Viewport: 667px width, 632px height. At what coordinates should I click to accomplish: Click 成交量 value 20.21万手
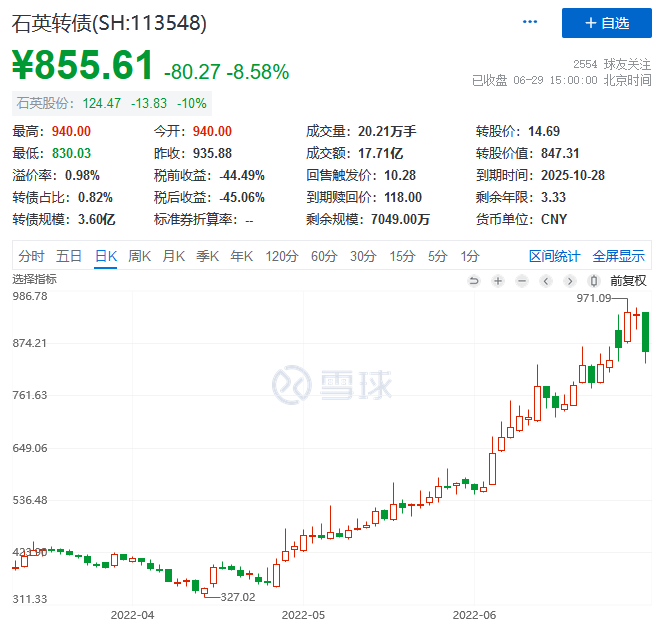coord(387,131)
